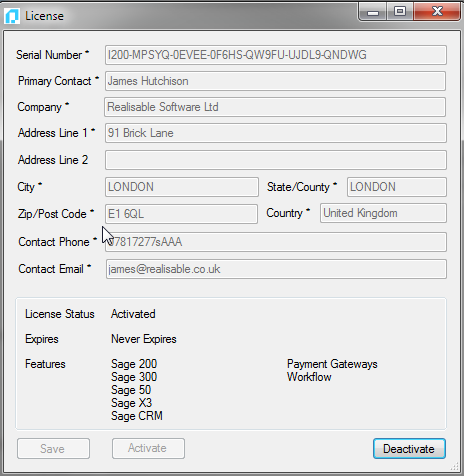Image resolution: width=464 pixels, height=476 pixels.
Task: Click the Company field
Action: 275,107
